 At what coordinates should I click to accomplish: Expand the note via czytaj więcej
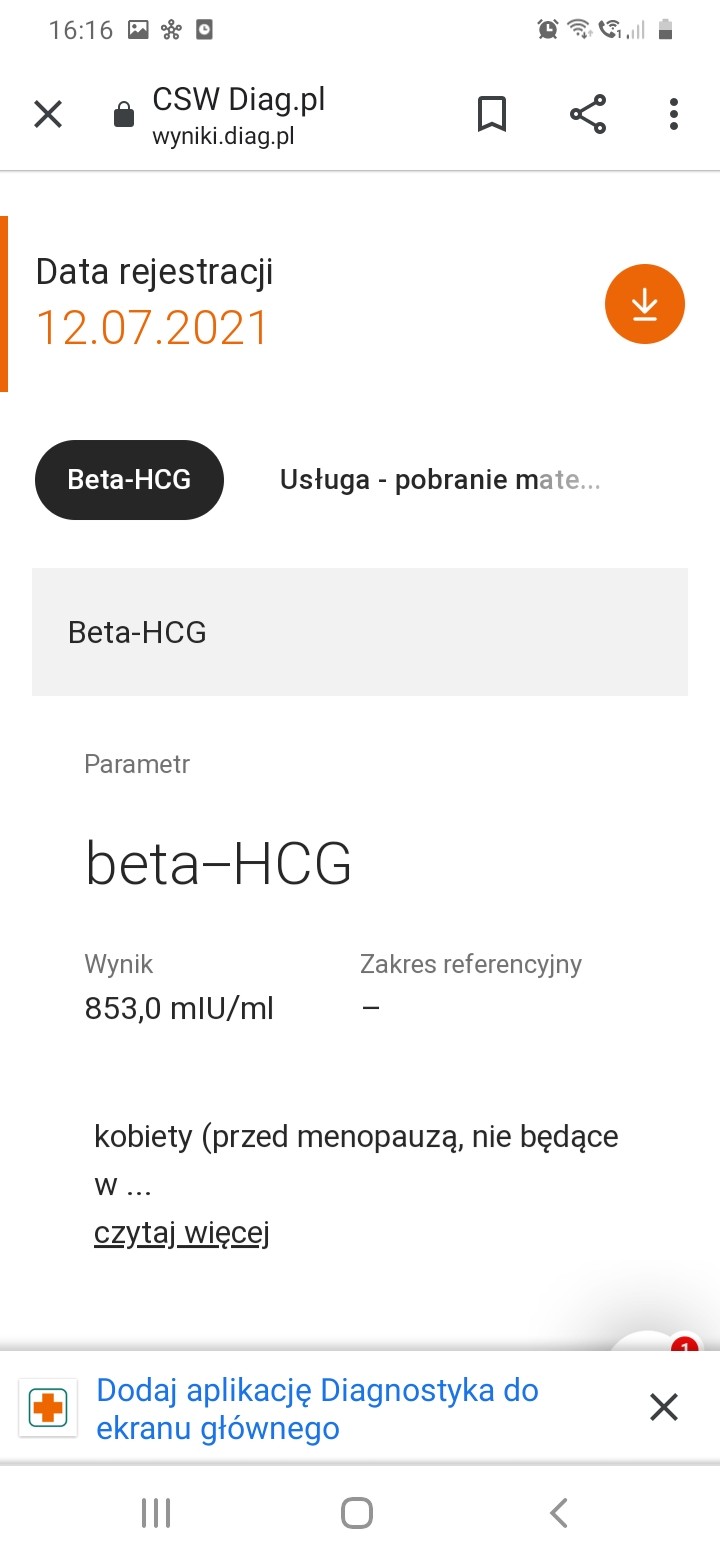point(182,1233)
